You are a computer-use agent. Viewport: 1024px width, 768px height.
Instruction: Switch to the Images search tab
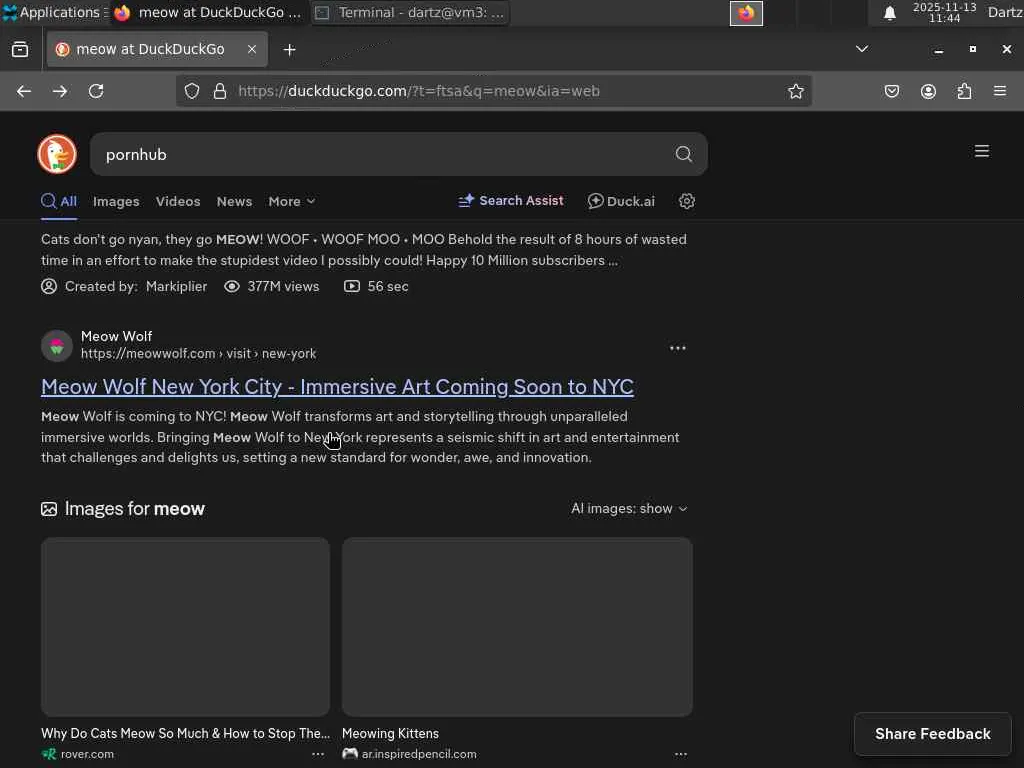(116, 201)
